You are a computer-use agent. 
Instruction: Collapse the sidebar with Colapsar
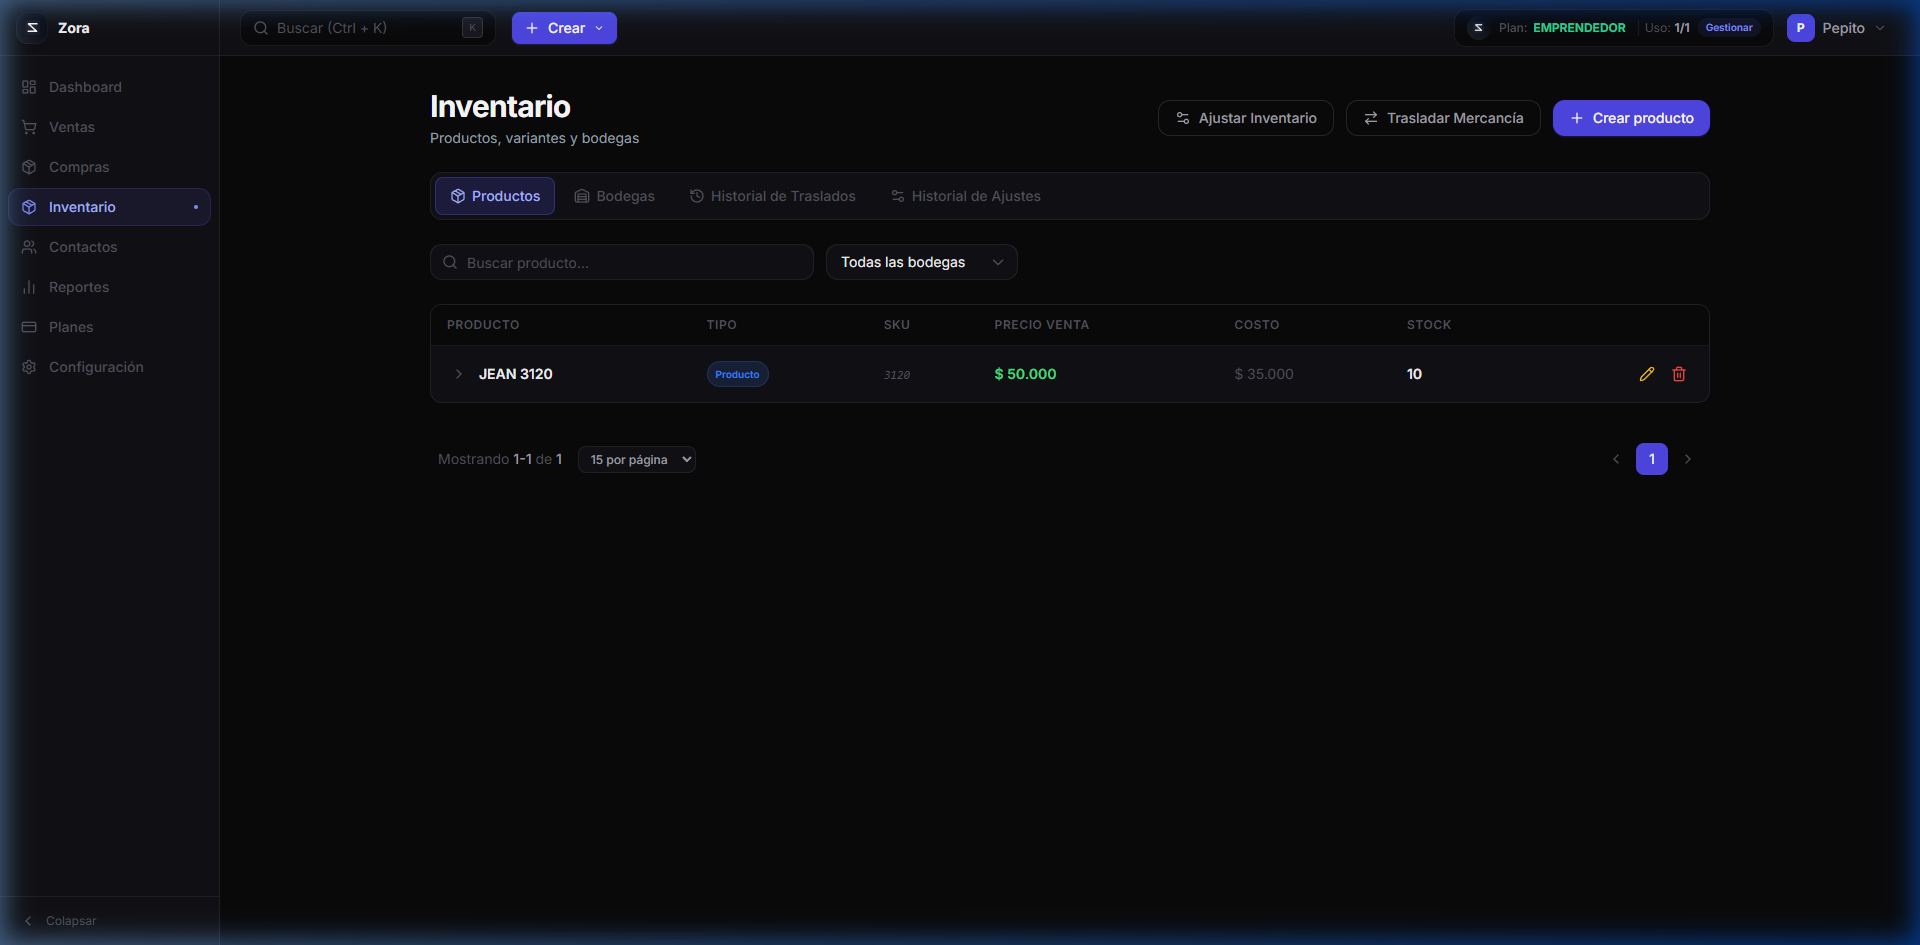coord(60,921)
